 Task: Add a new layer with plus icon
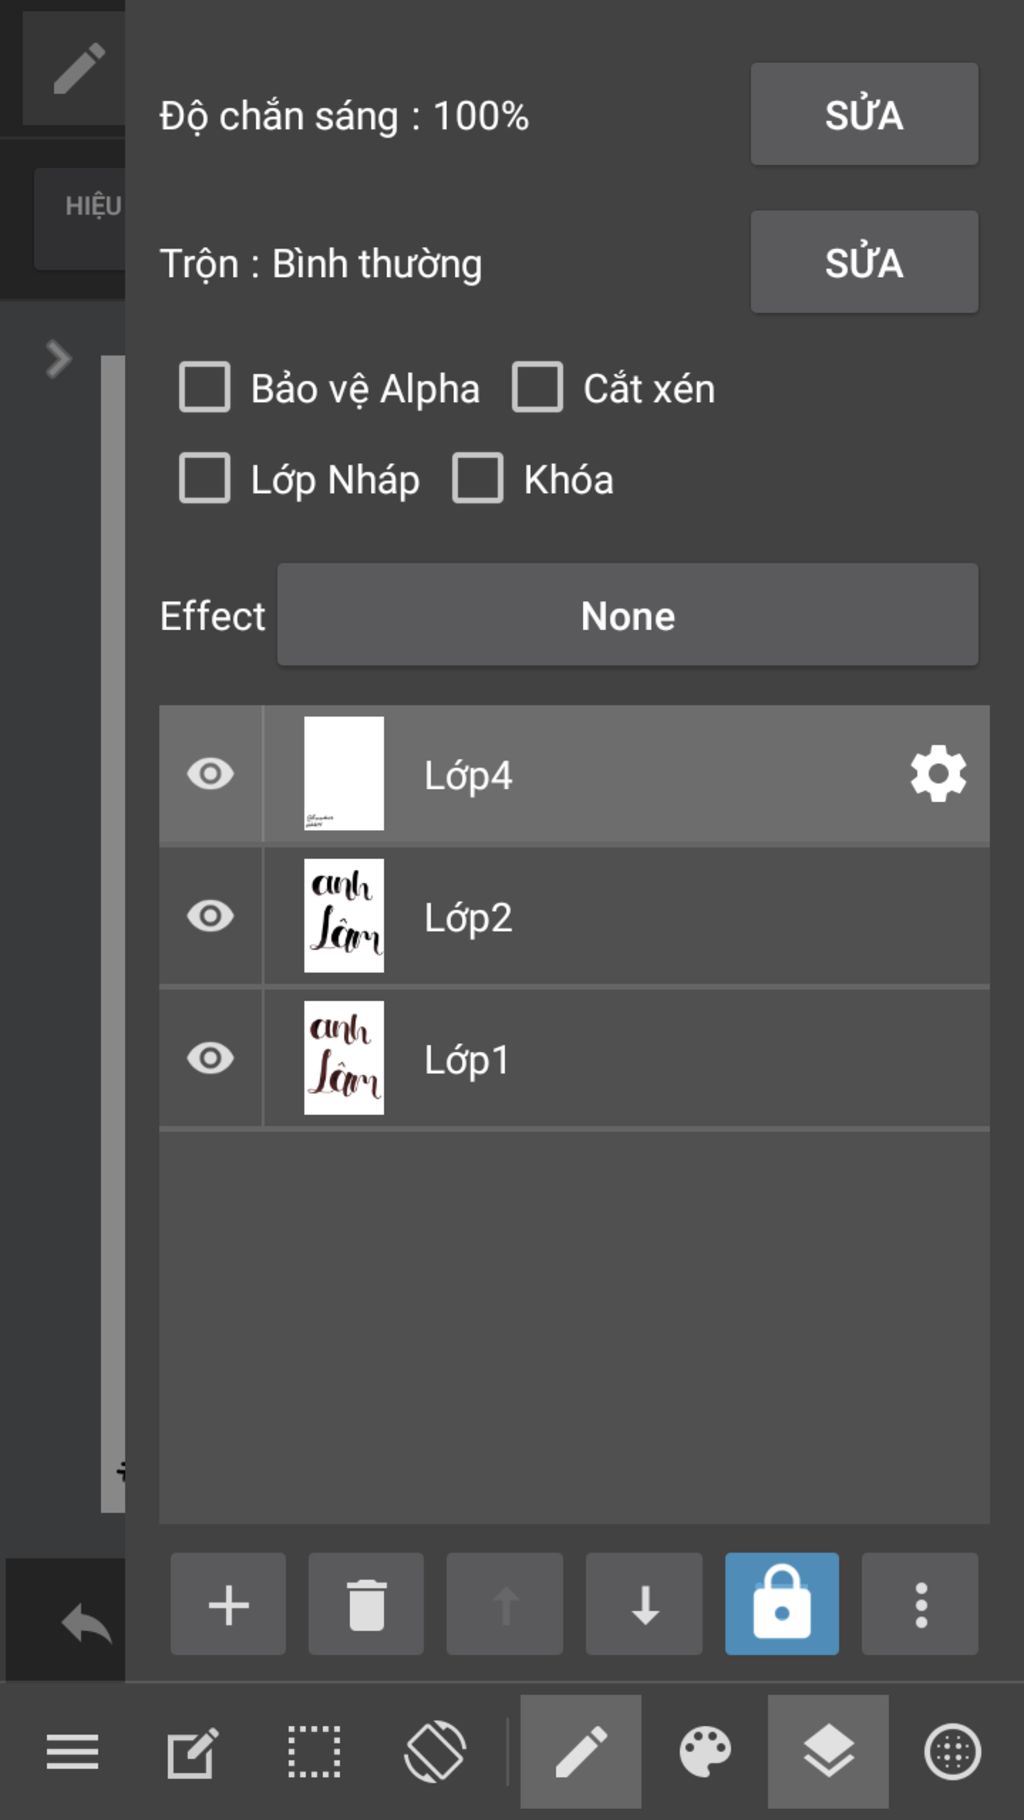click(228, 1604)
